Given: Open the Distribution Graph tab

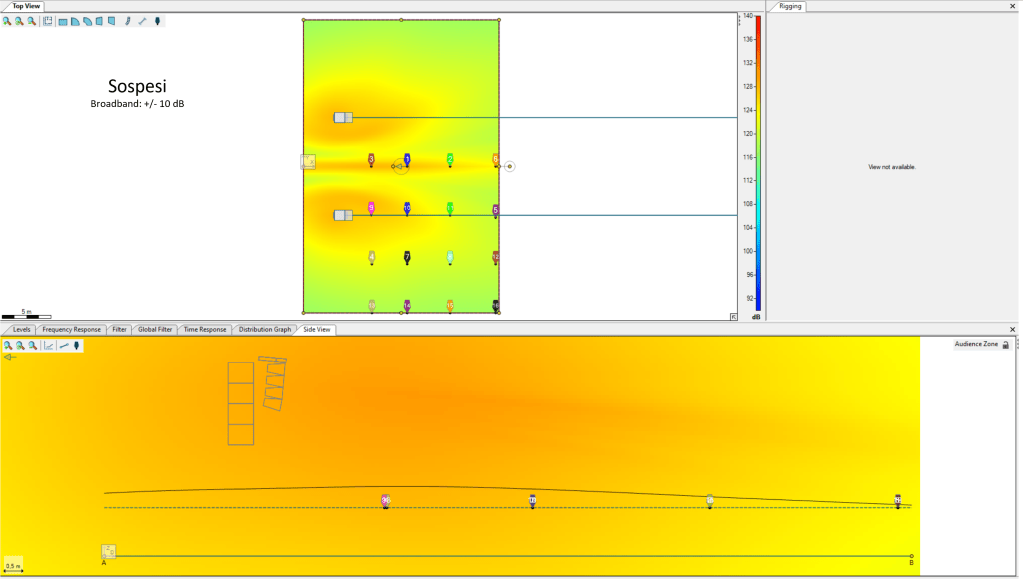Looking at the screenshot, I should coord(264,329).
